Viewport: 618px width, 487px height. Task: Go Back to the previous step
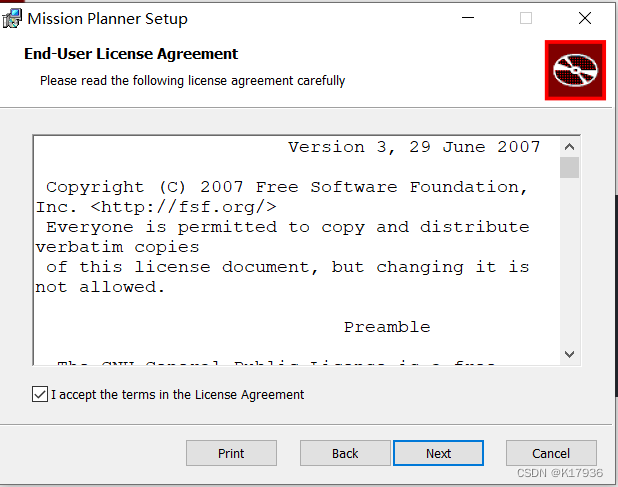[345, 453]
